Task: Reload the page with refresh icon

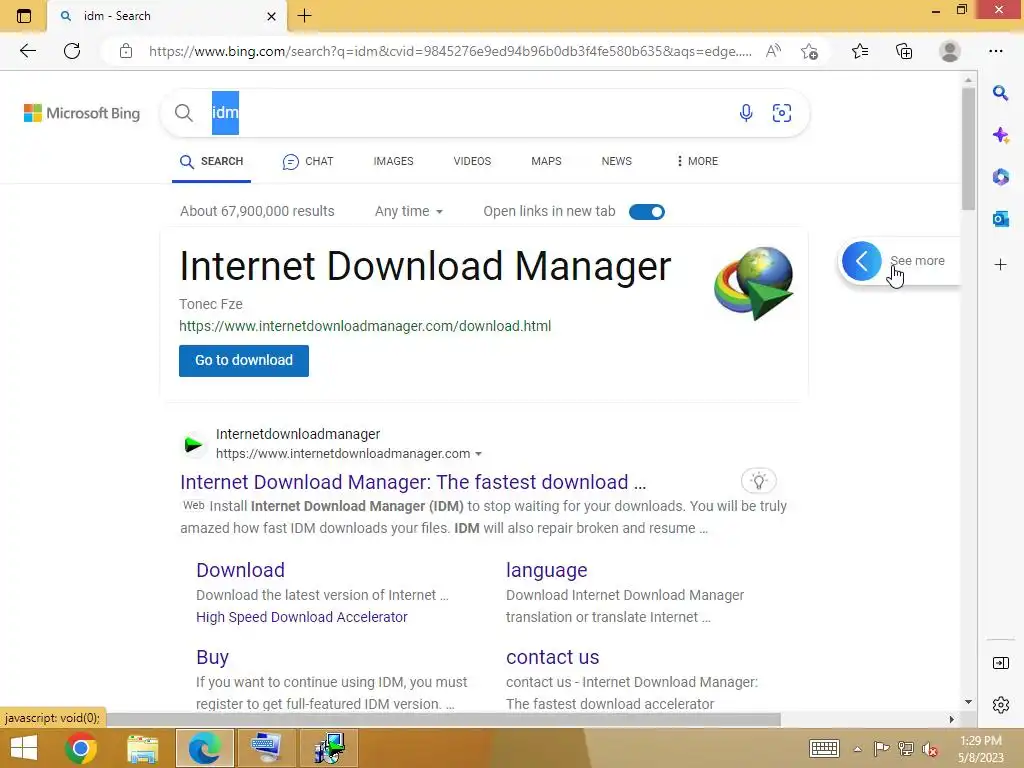Action: [x=72, y=51]
